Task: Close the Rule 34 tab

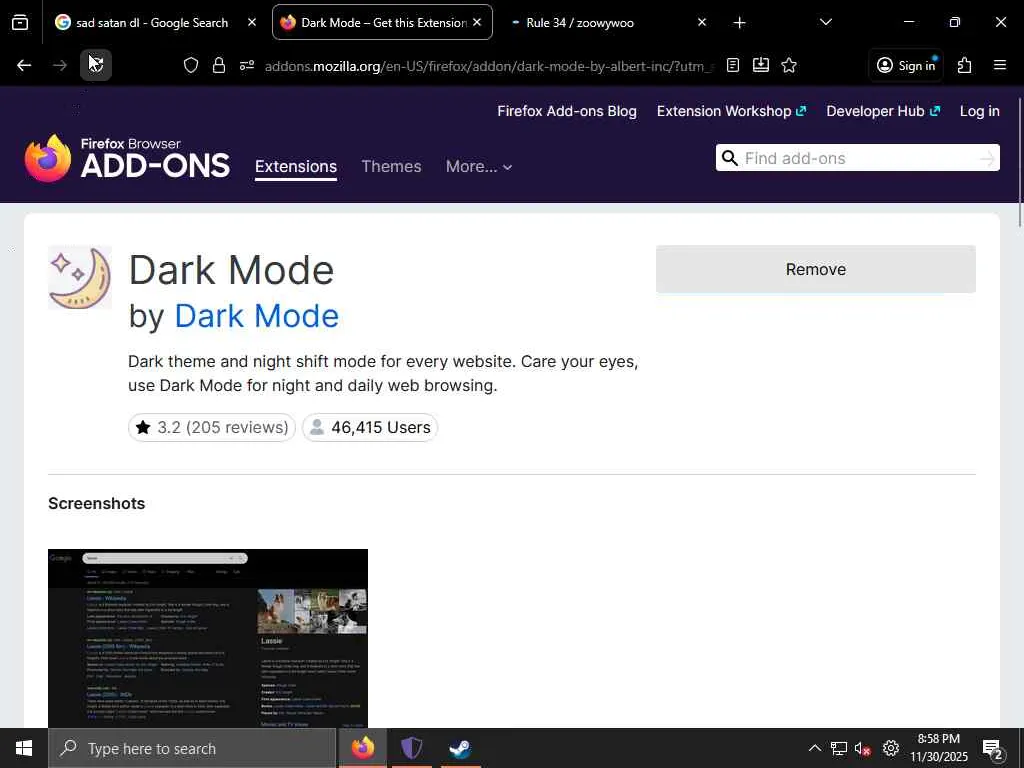Action: point(702,22)
